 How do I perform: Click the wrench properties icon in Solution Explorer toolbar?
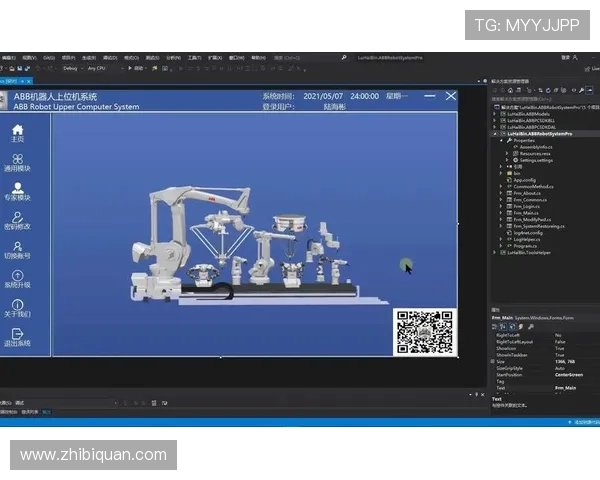click(582, 90)
